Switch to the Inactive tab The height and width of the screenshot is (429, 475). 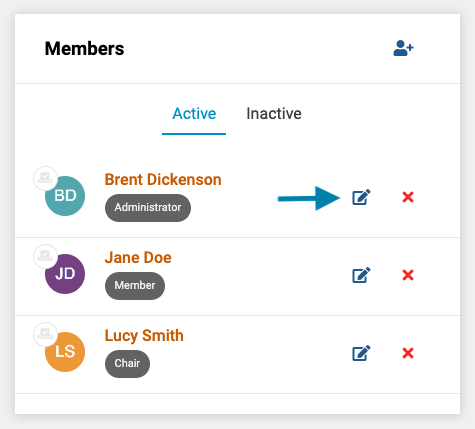(274, 114)
